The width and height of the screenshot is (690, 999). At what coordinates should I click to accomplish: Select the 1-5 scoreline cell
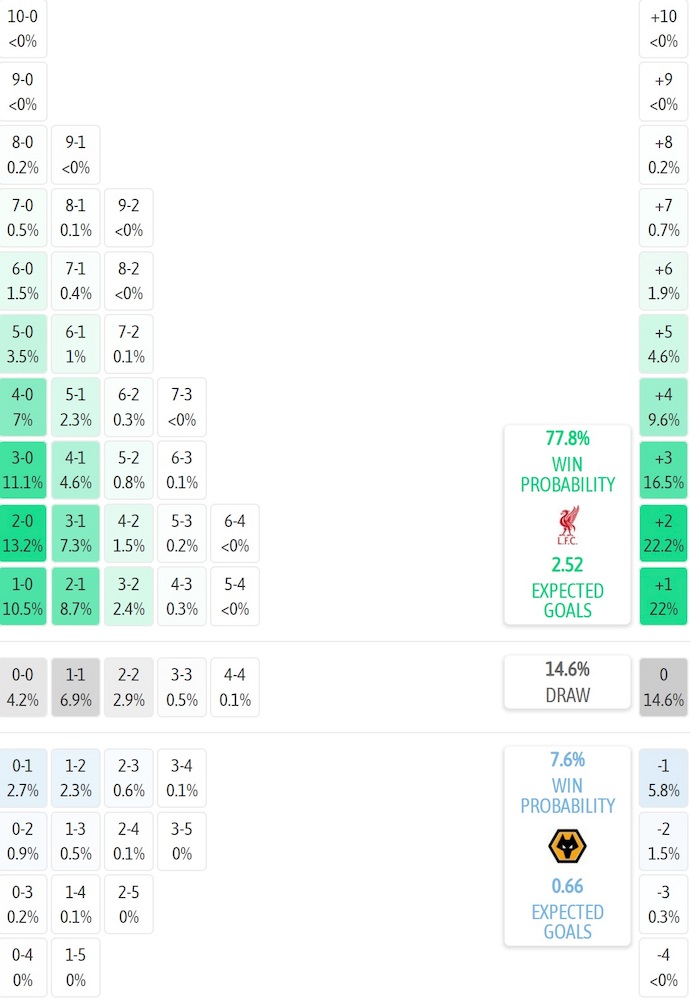[76, 967]
